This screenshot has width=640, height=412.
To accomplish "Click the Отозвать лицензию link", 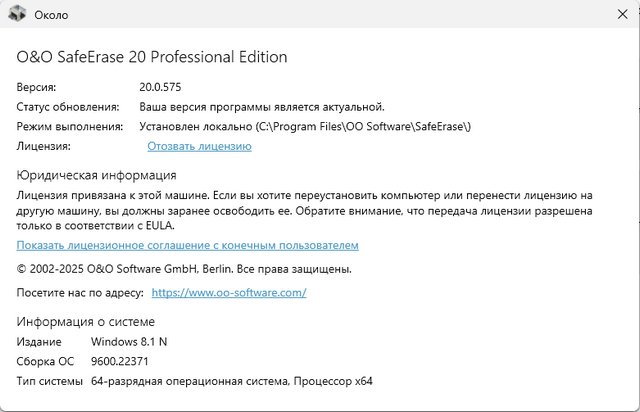I will tap(199, 146).
